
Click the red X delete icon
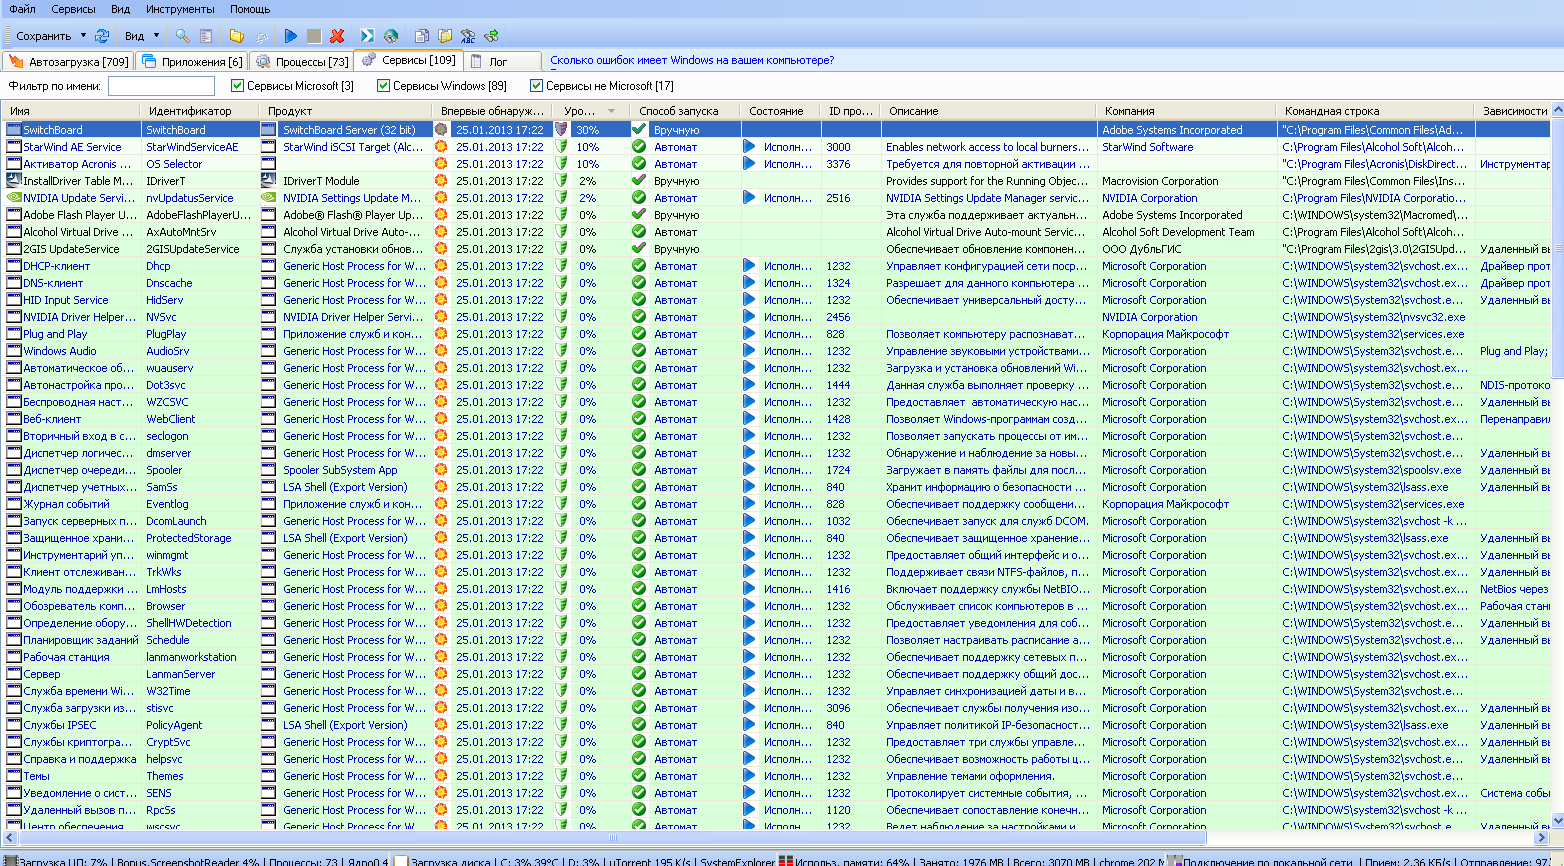coord(337,36)
